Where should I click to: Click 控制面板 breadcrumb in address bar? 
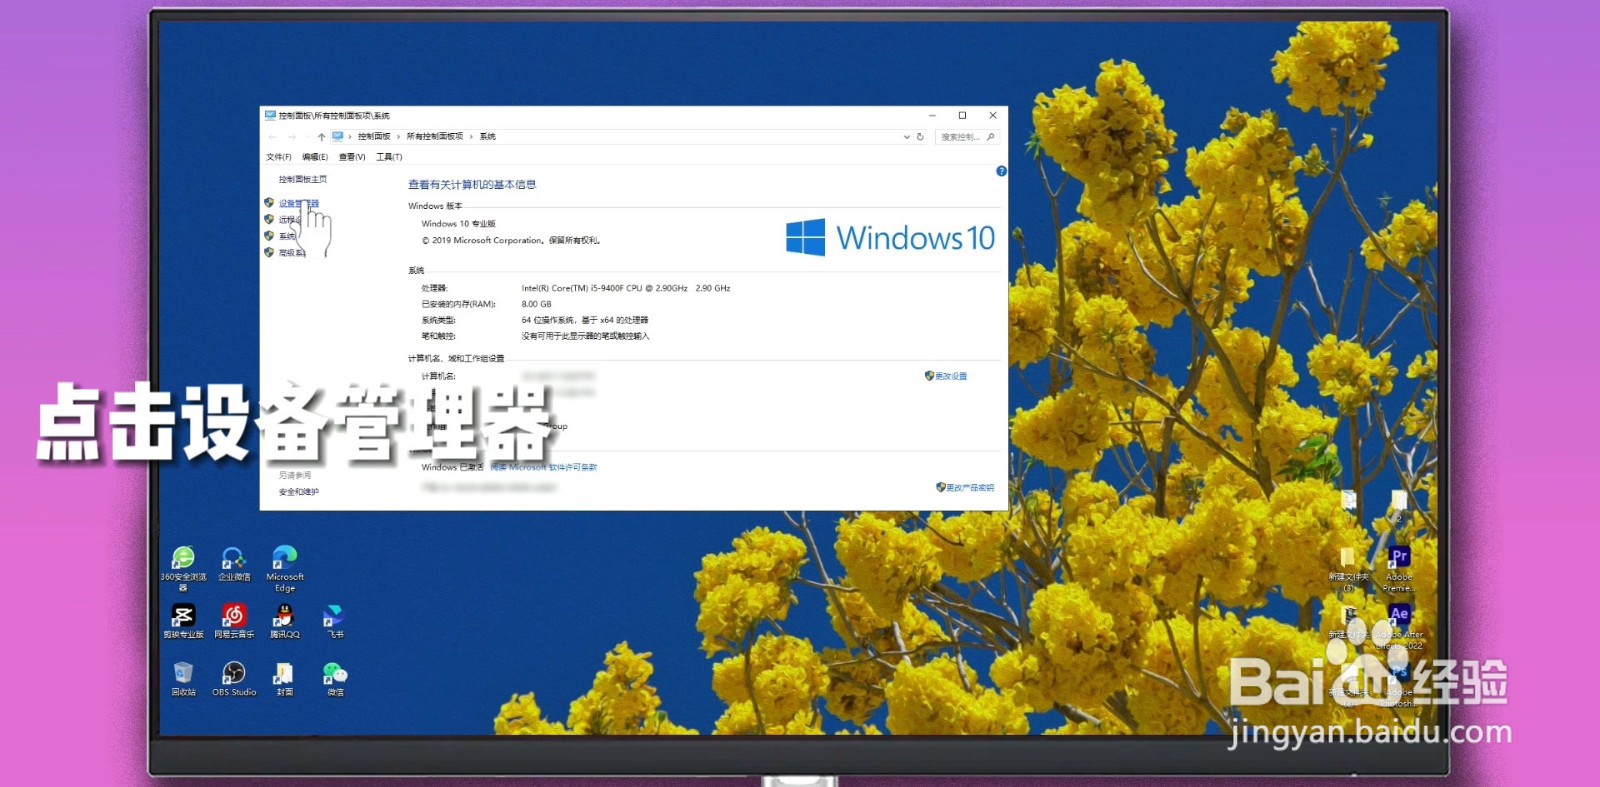point(374,137)
